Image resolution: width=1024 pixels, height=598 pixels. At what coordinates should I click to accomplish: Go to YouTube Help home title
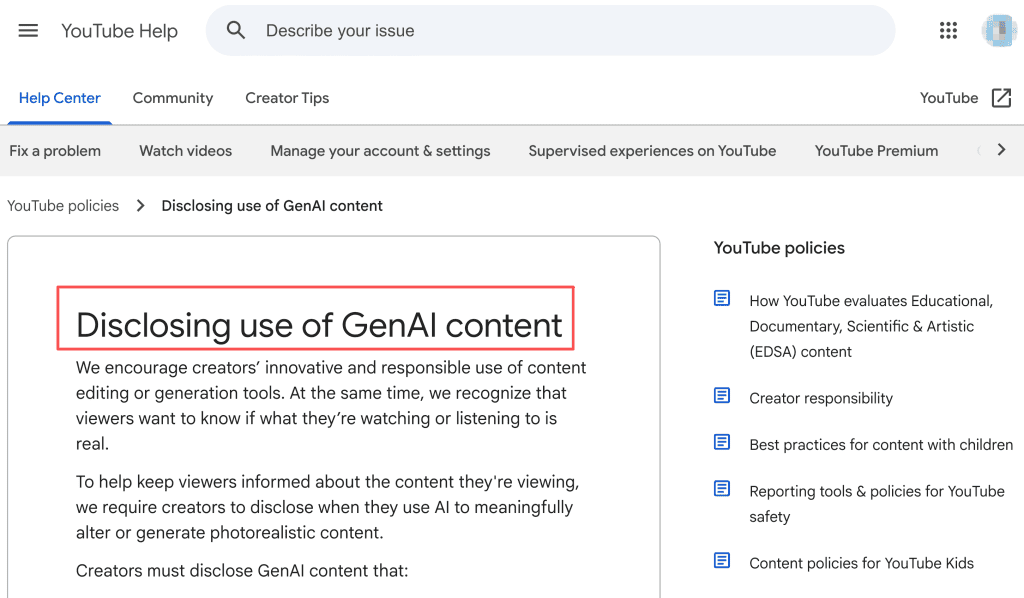(120, 31)
